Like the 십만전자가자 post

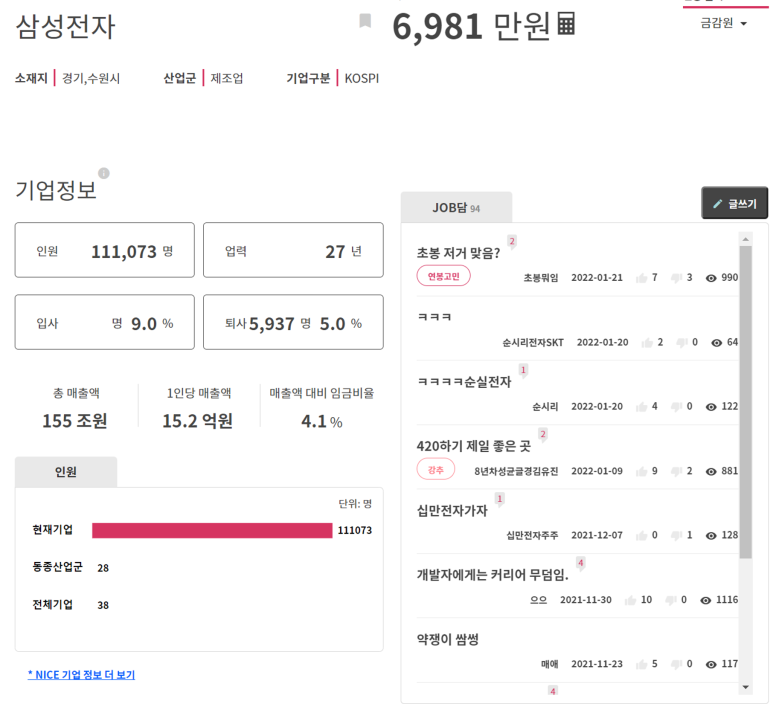(x=641, y=535)
